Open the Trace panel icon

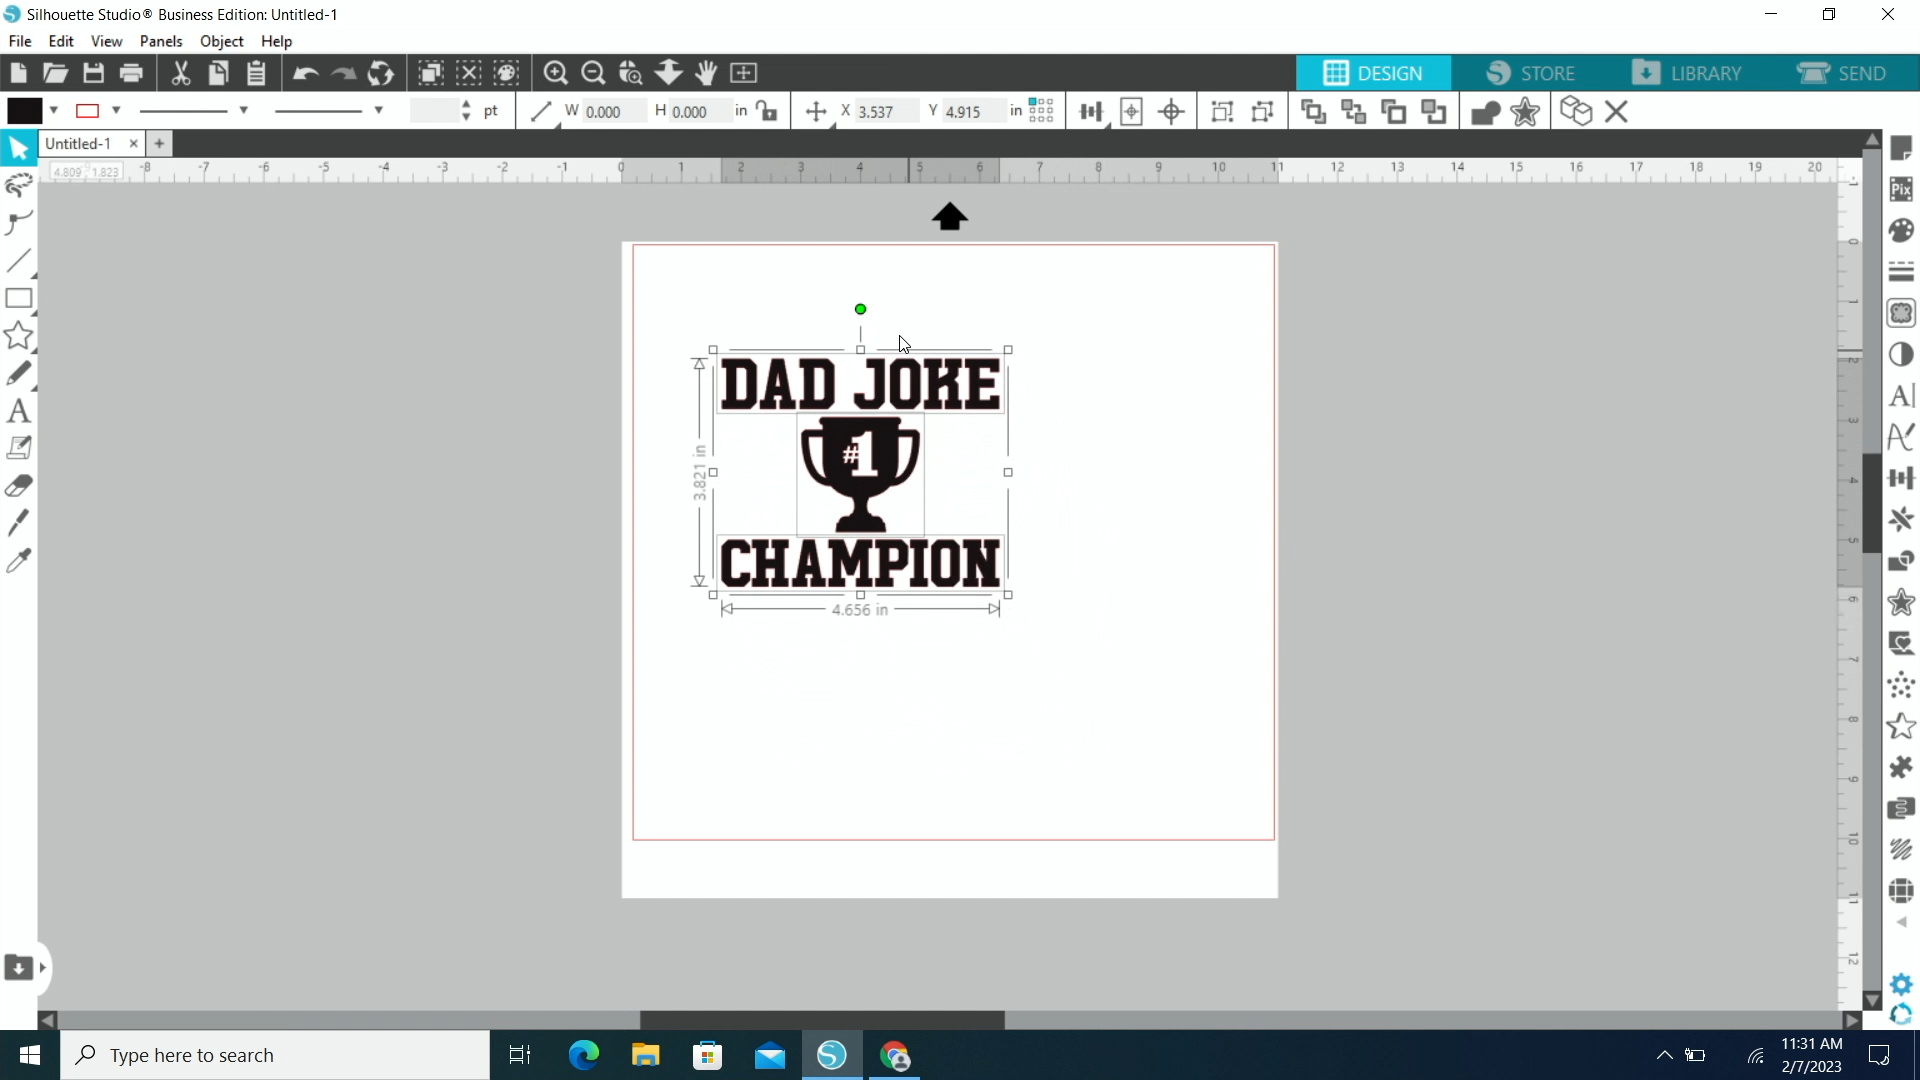(x=1901, y=313)
